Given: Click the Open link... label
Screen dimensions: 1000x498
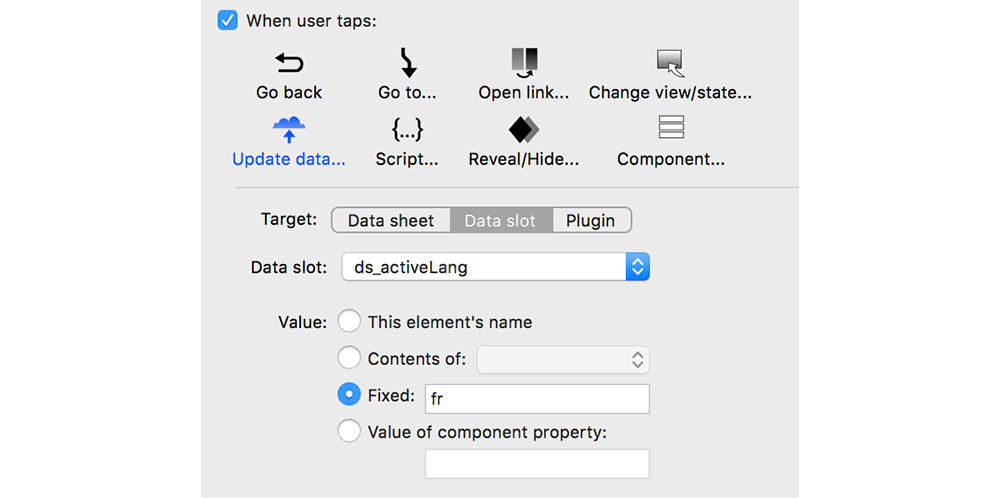Looking at the screenshot, I should [524, 92].
